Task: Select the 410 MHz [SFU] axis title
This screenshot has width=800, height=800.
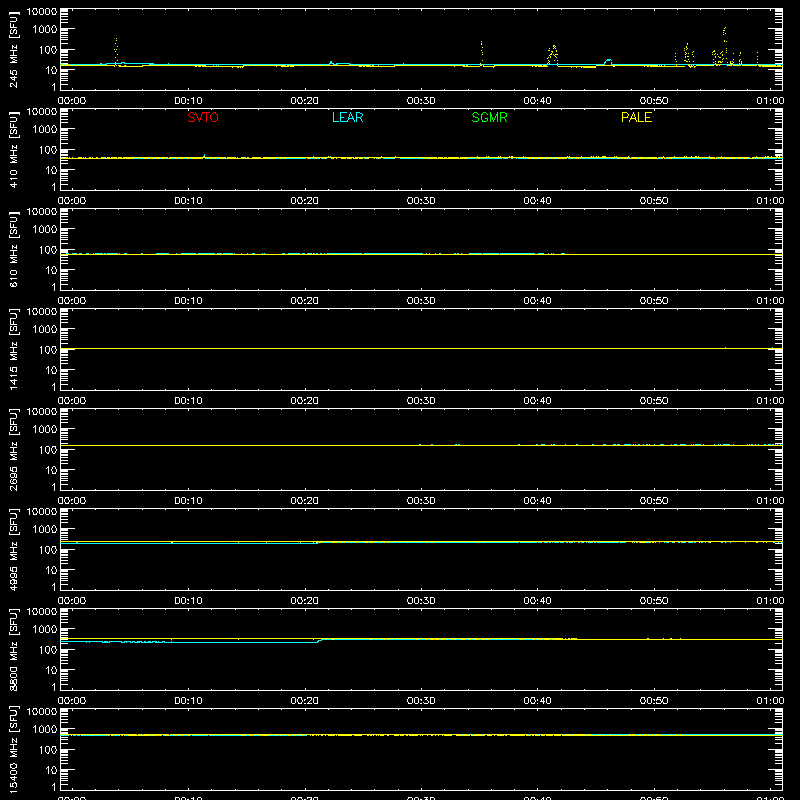Action: pos(14,149)
